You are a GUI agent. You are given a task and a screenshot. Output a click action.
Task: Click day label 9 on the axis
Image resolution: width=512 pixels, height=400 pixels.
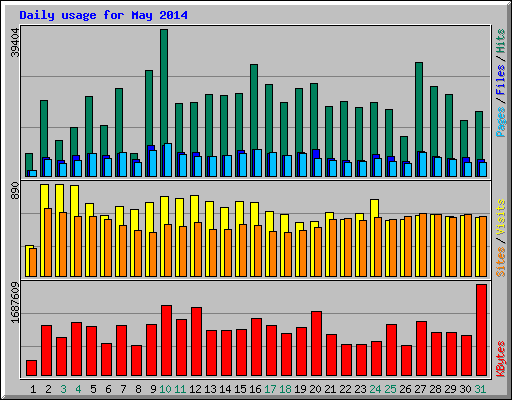point(153,389)
